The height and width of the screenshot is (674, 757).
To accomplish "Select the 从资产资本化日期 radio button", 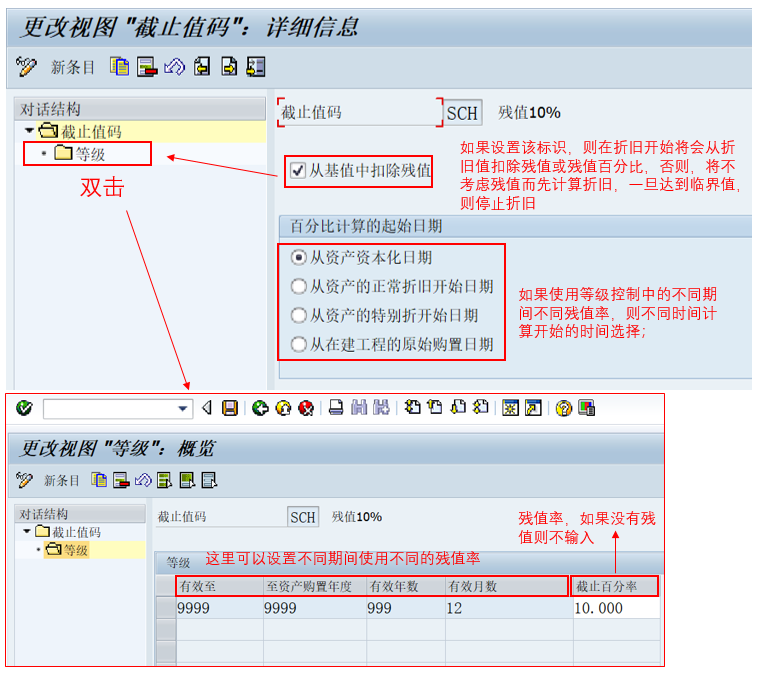I will click(298, 257).
